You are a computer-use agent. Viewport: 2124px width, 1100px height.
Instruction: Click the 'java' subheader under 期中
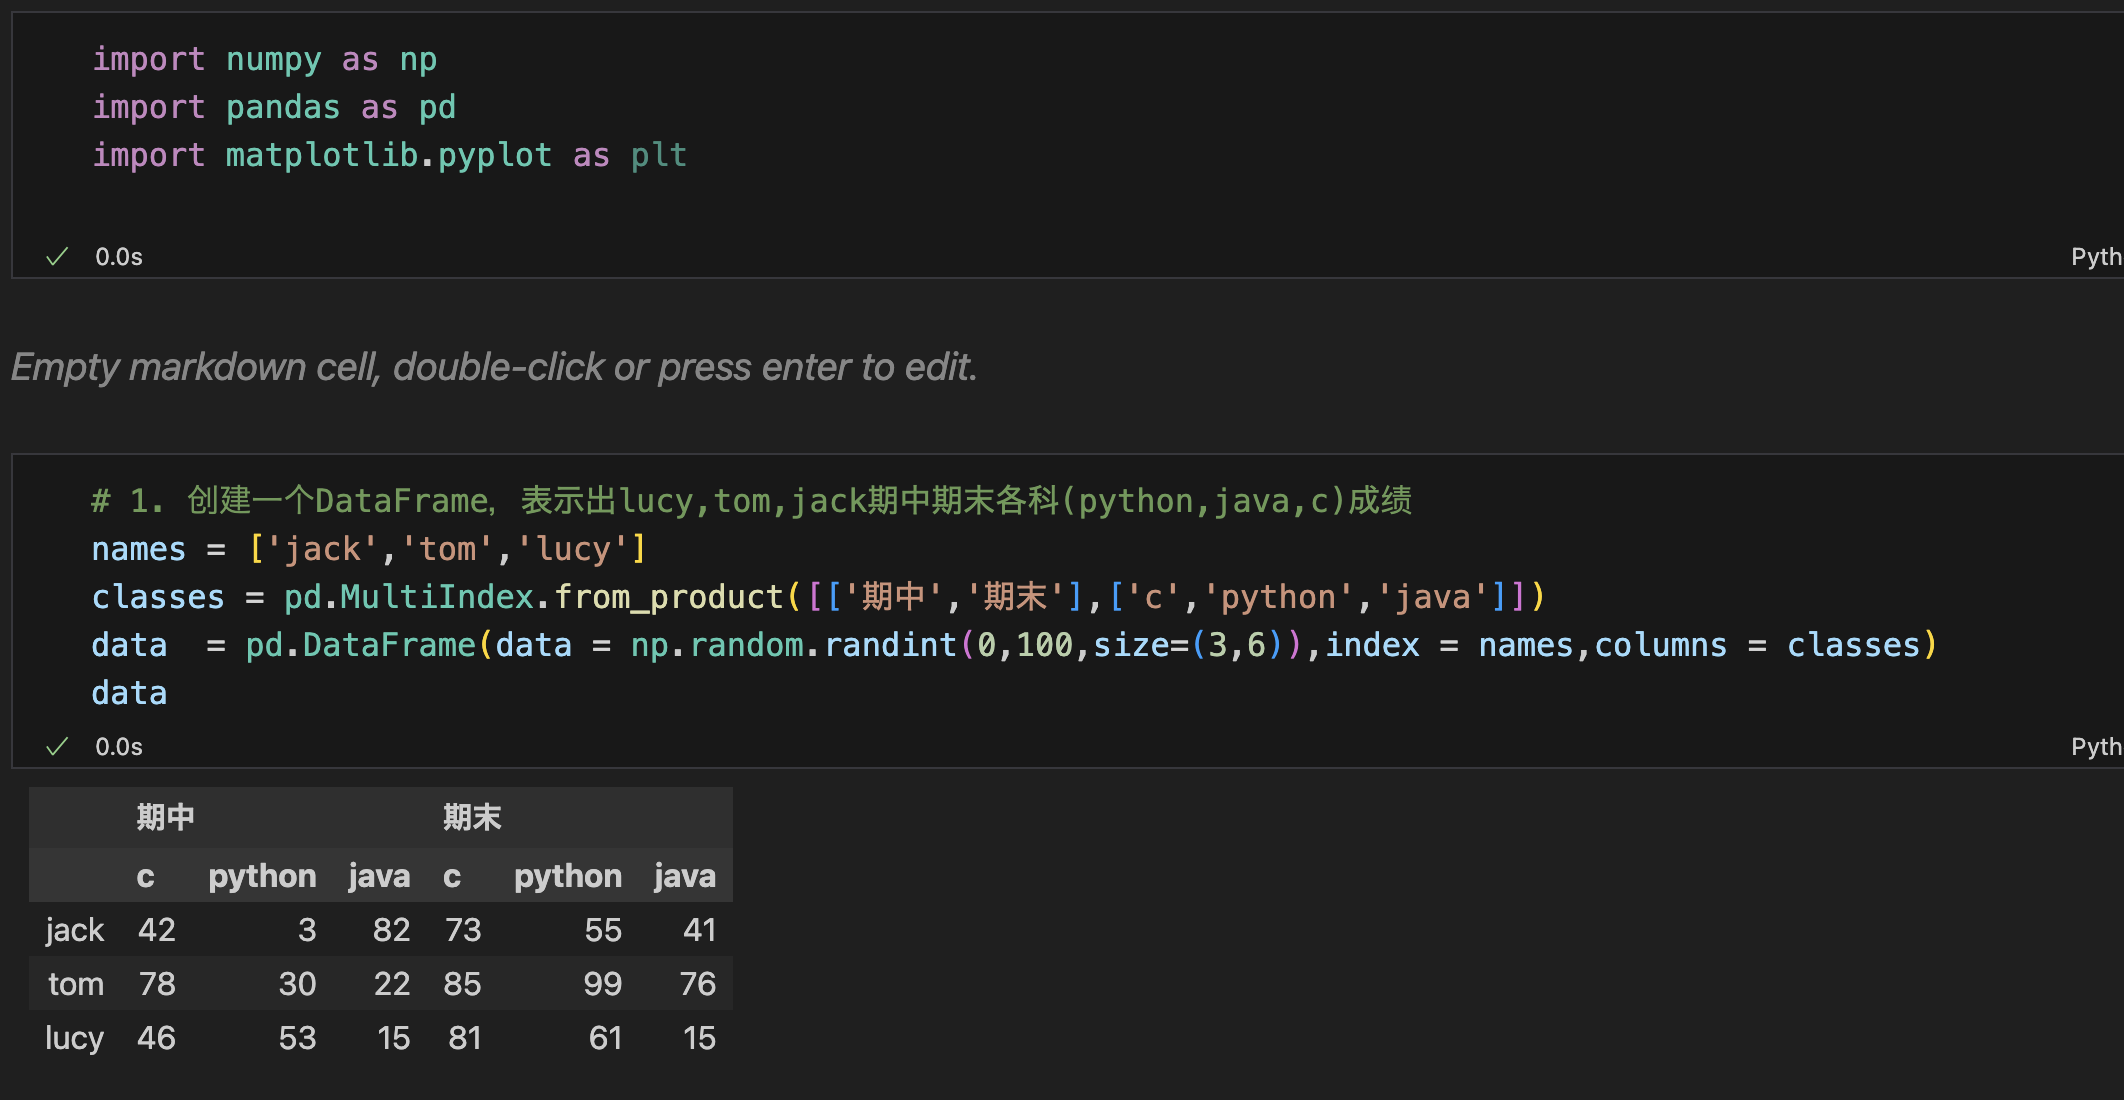pos(379,876)
